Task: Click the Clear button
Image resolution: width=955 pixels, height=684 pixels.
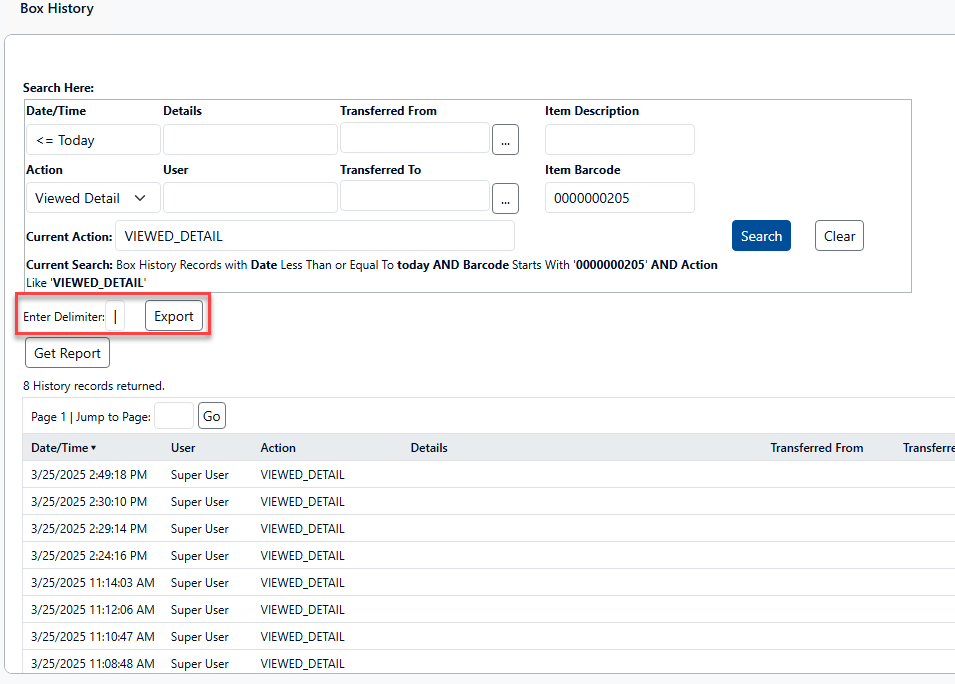Action: (839, 236)
